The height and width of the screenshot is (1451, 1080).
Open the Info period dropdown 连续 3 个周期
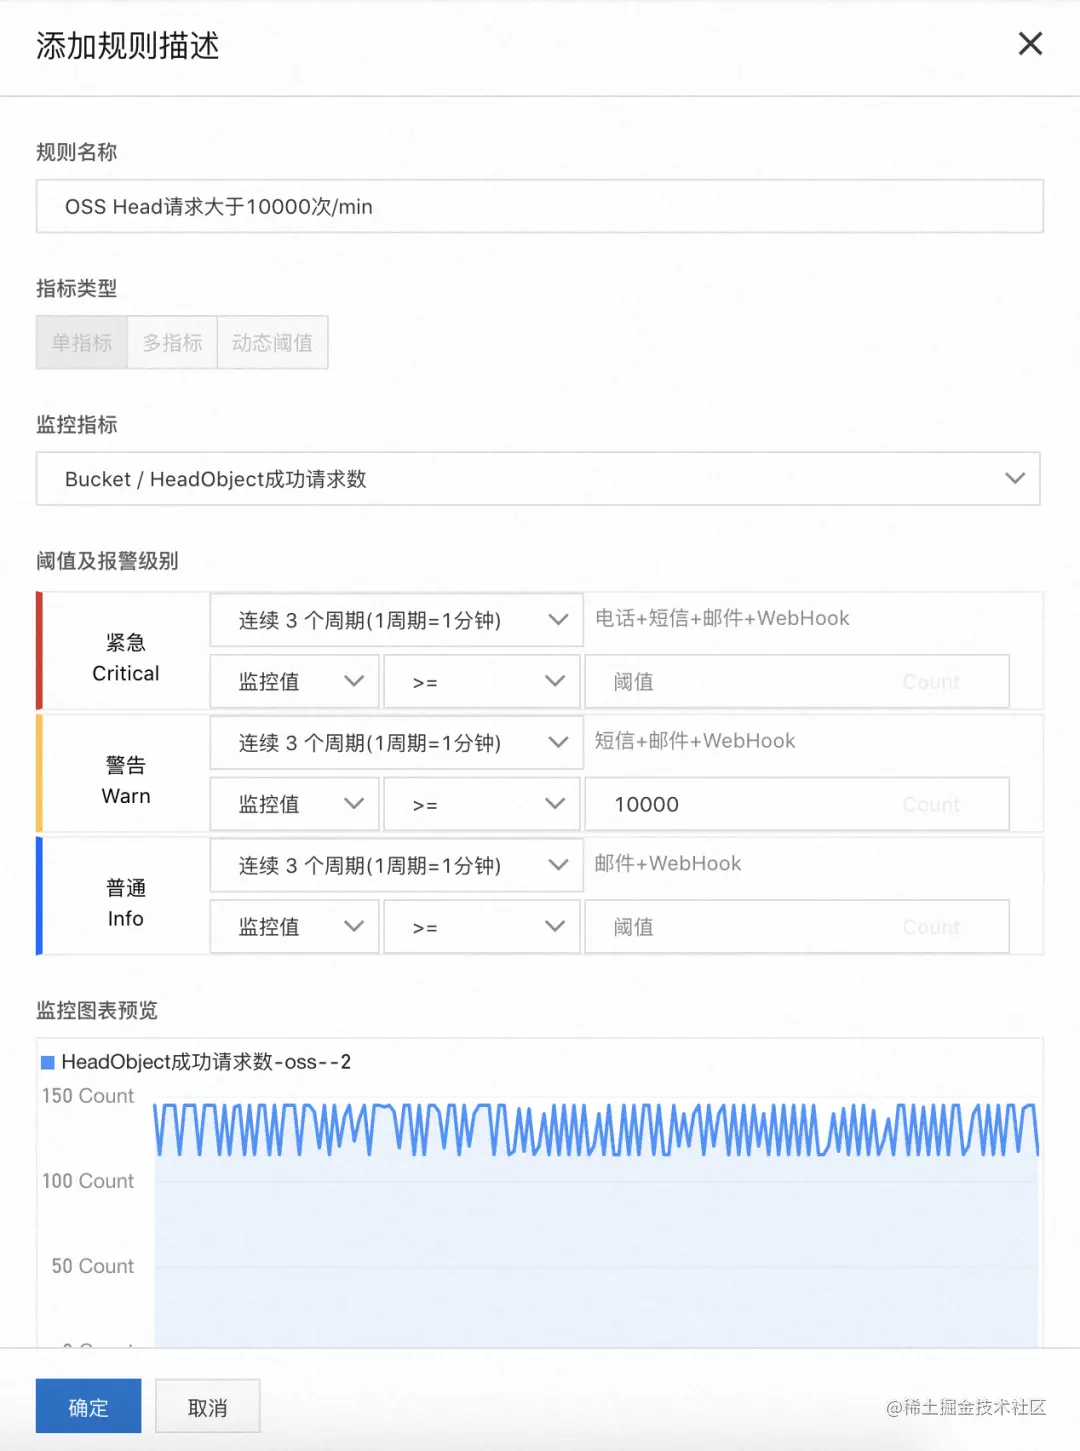tap(396, 865)
